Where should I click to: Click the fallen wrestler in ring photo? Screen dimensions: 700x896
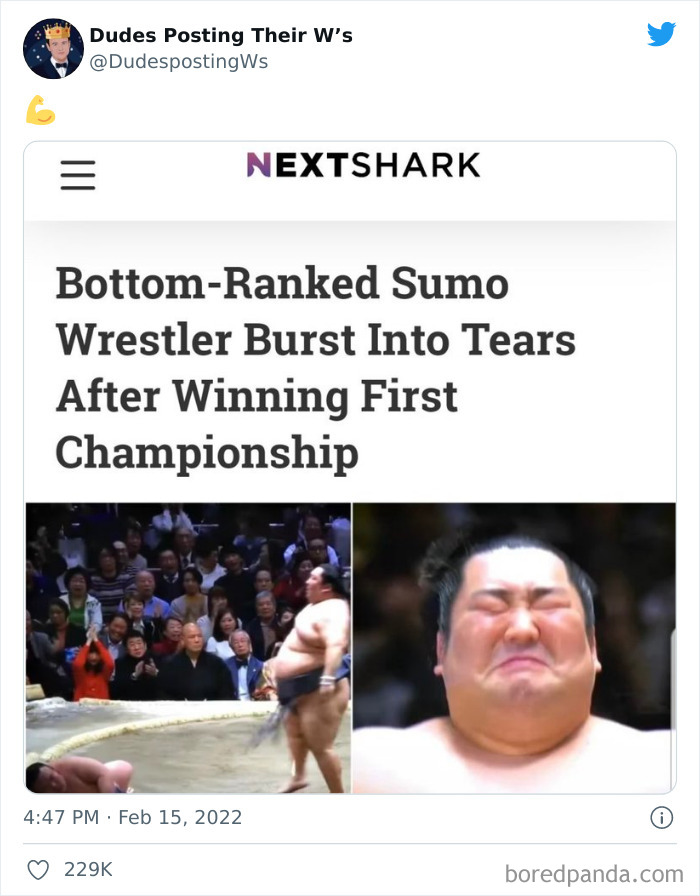[x=80, y=776]
